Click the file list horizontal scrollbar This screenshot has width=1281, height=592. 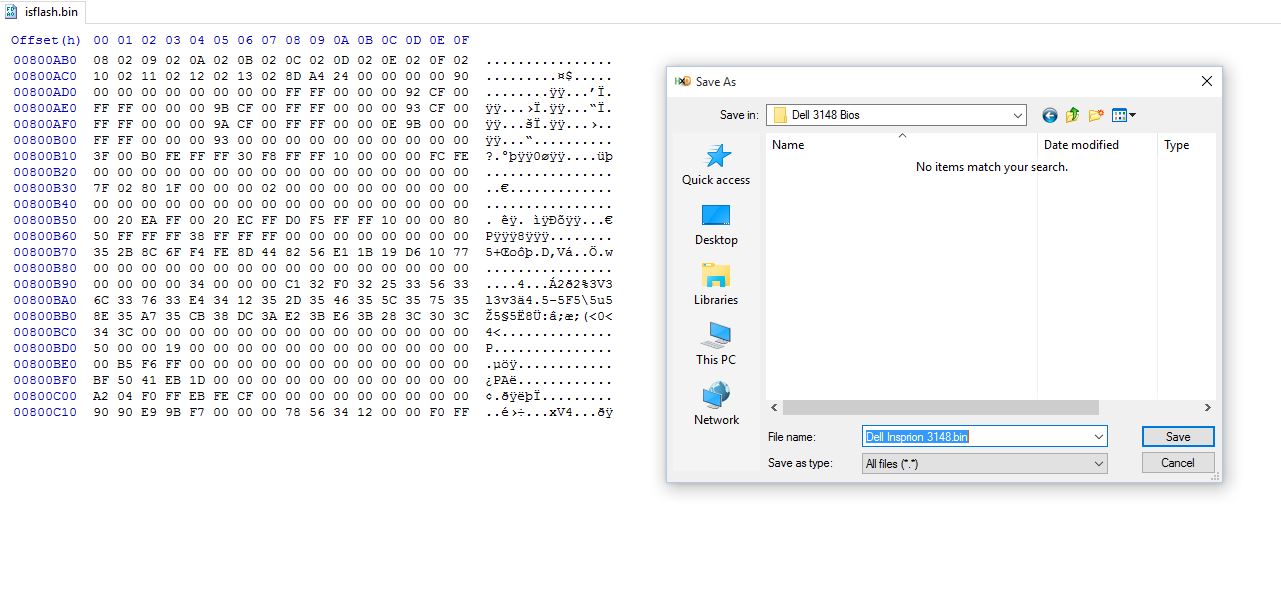[x=940, y=408]
